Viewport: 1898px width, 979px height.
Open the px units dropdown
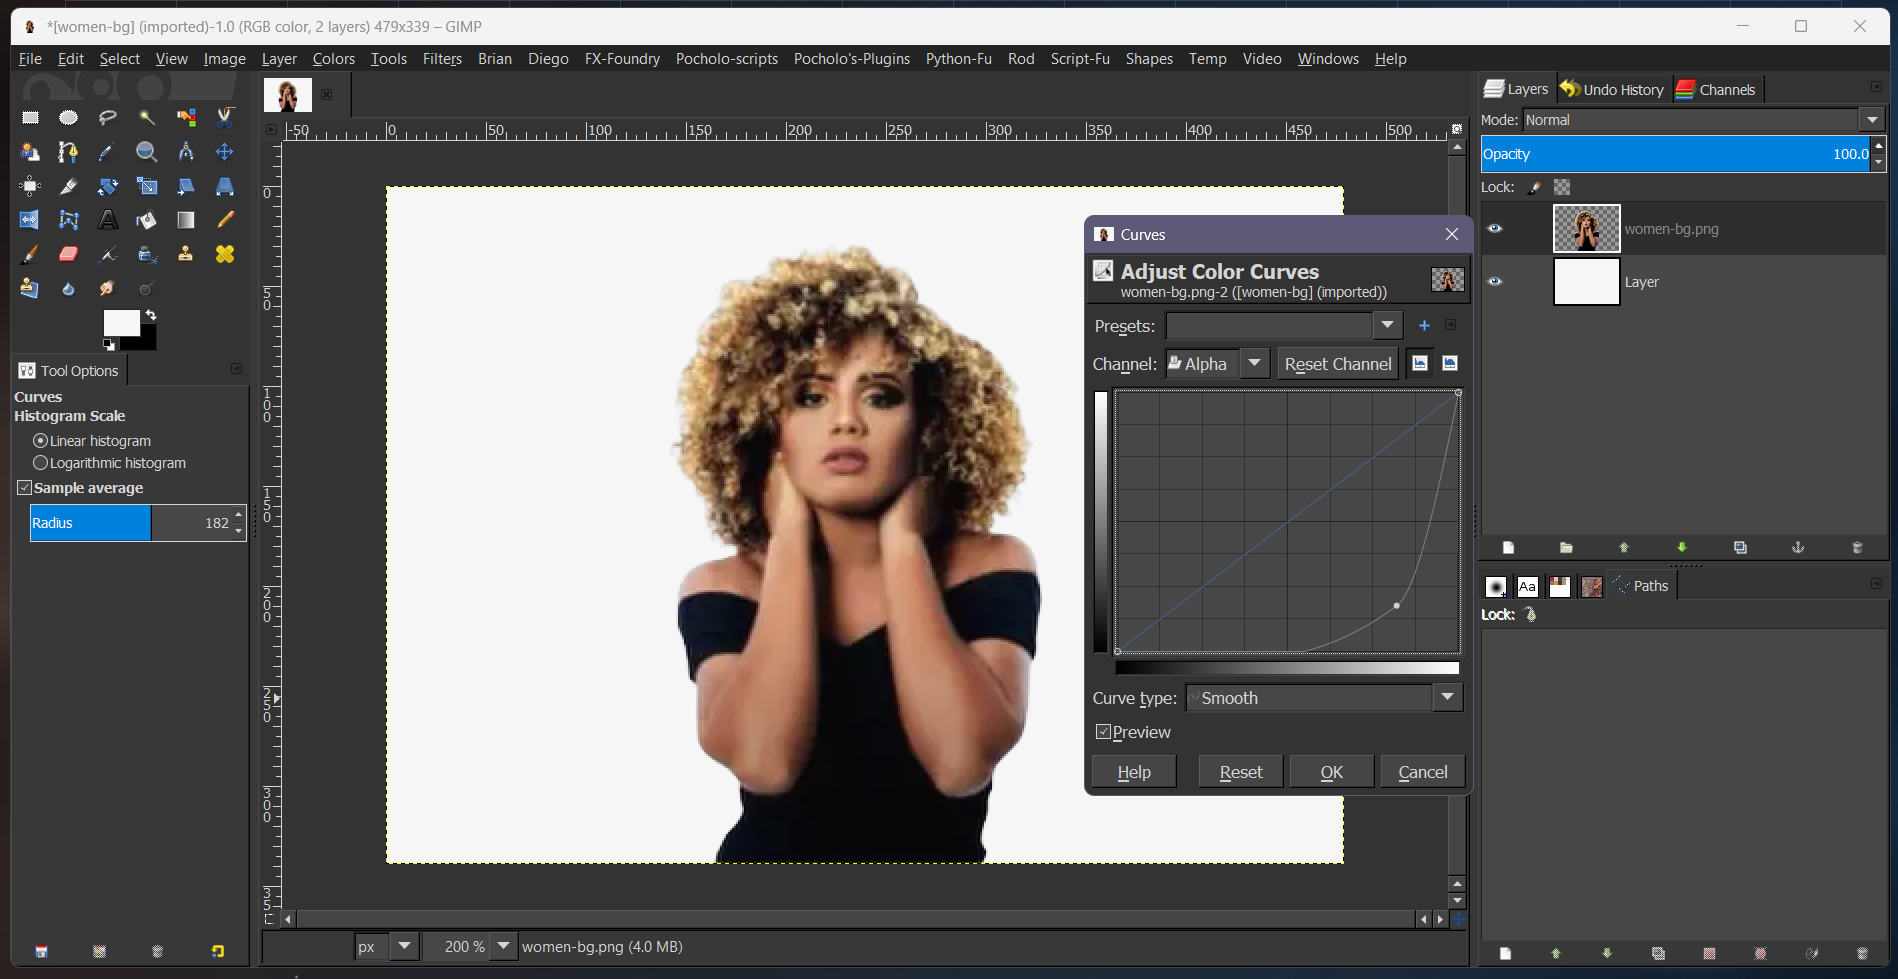point(404,946)
